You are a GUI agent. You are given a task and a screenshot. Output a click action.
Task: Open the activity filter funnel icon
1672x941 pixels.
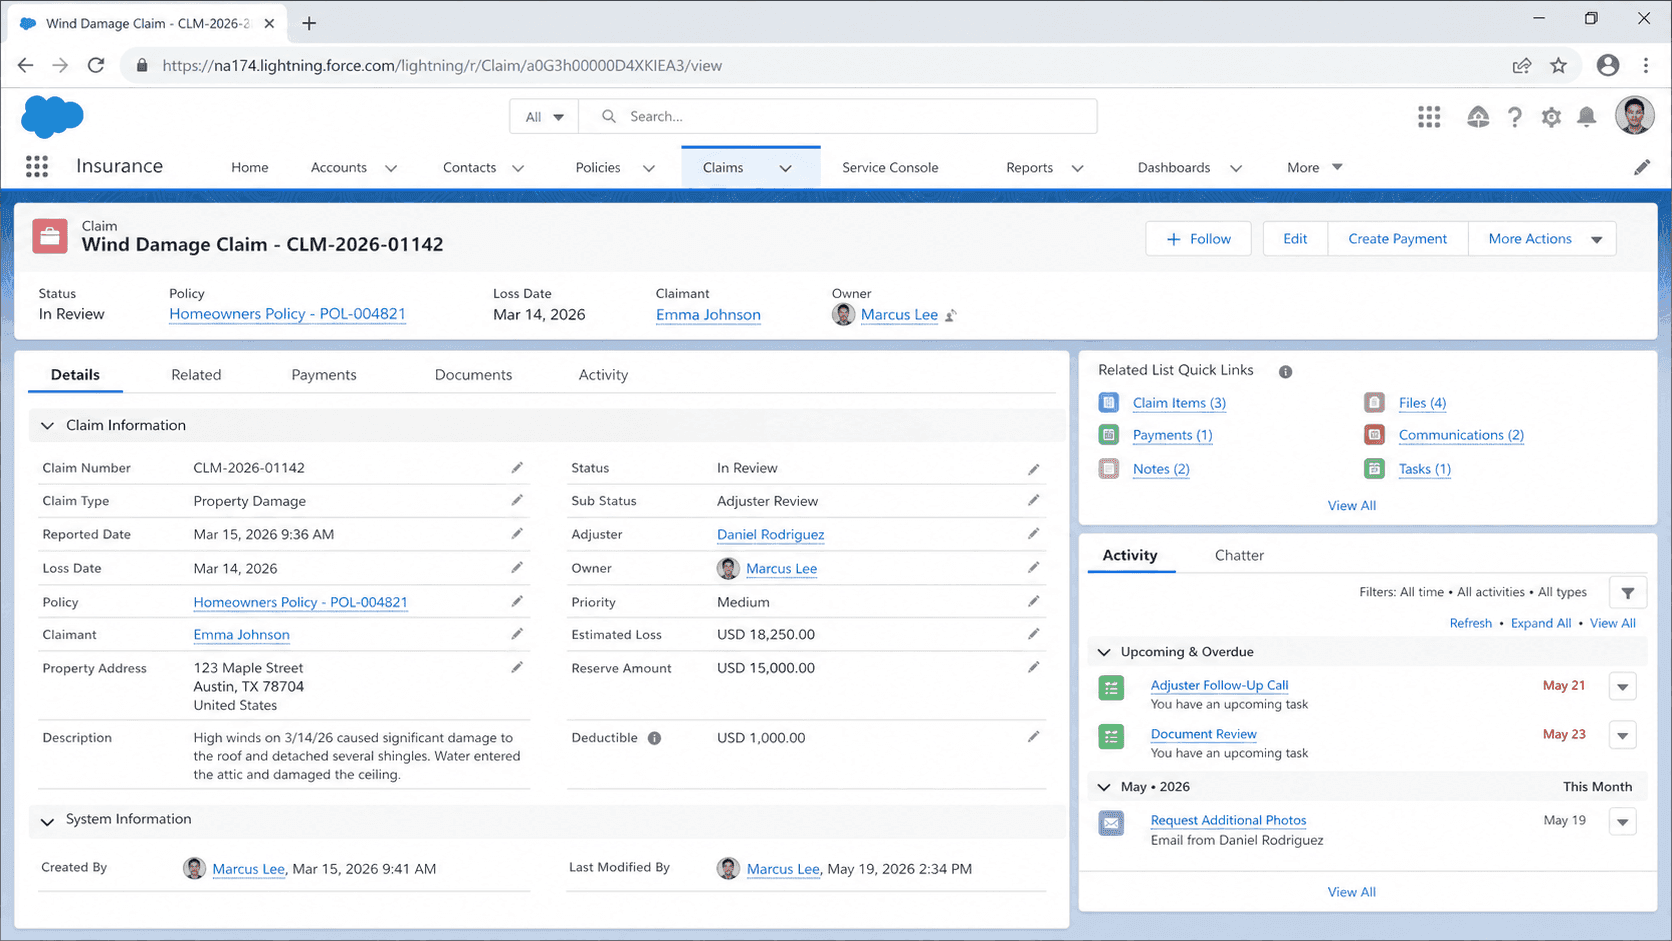[x=1627, y=593]
